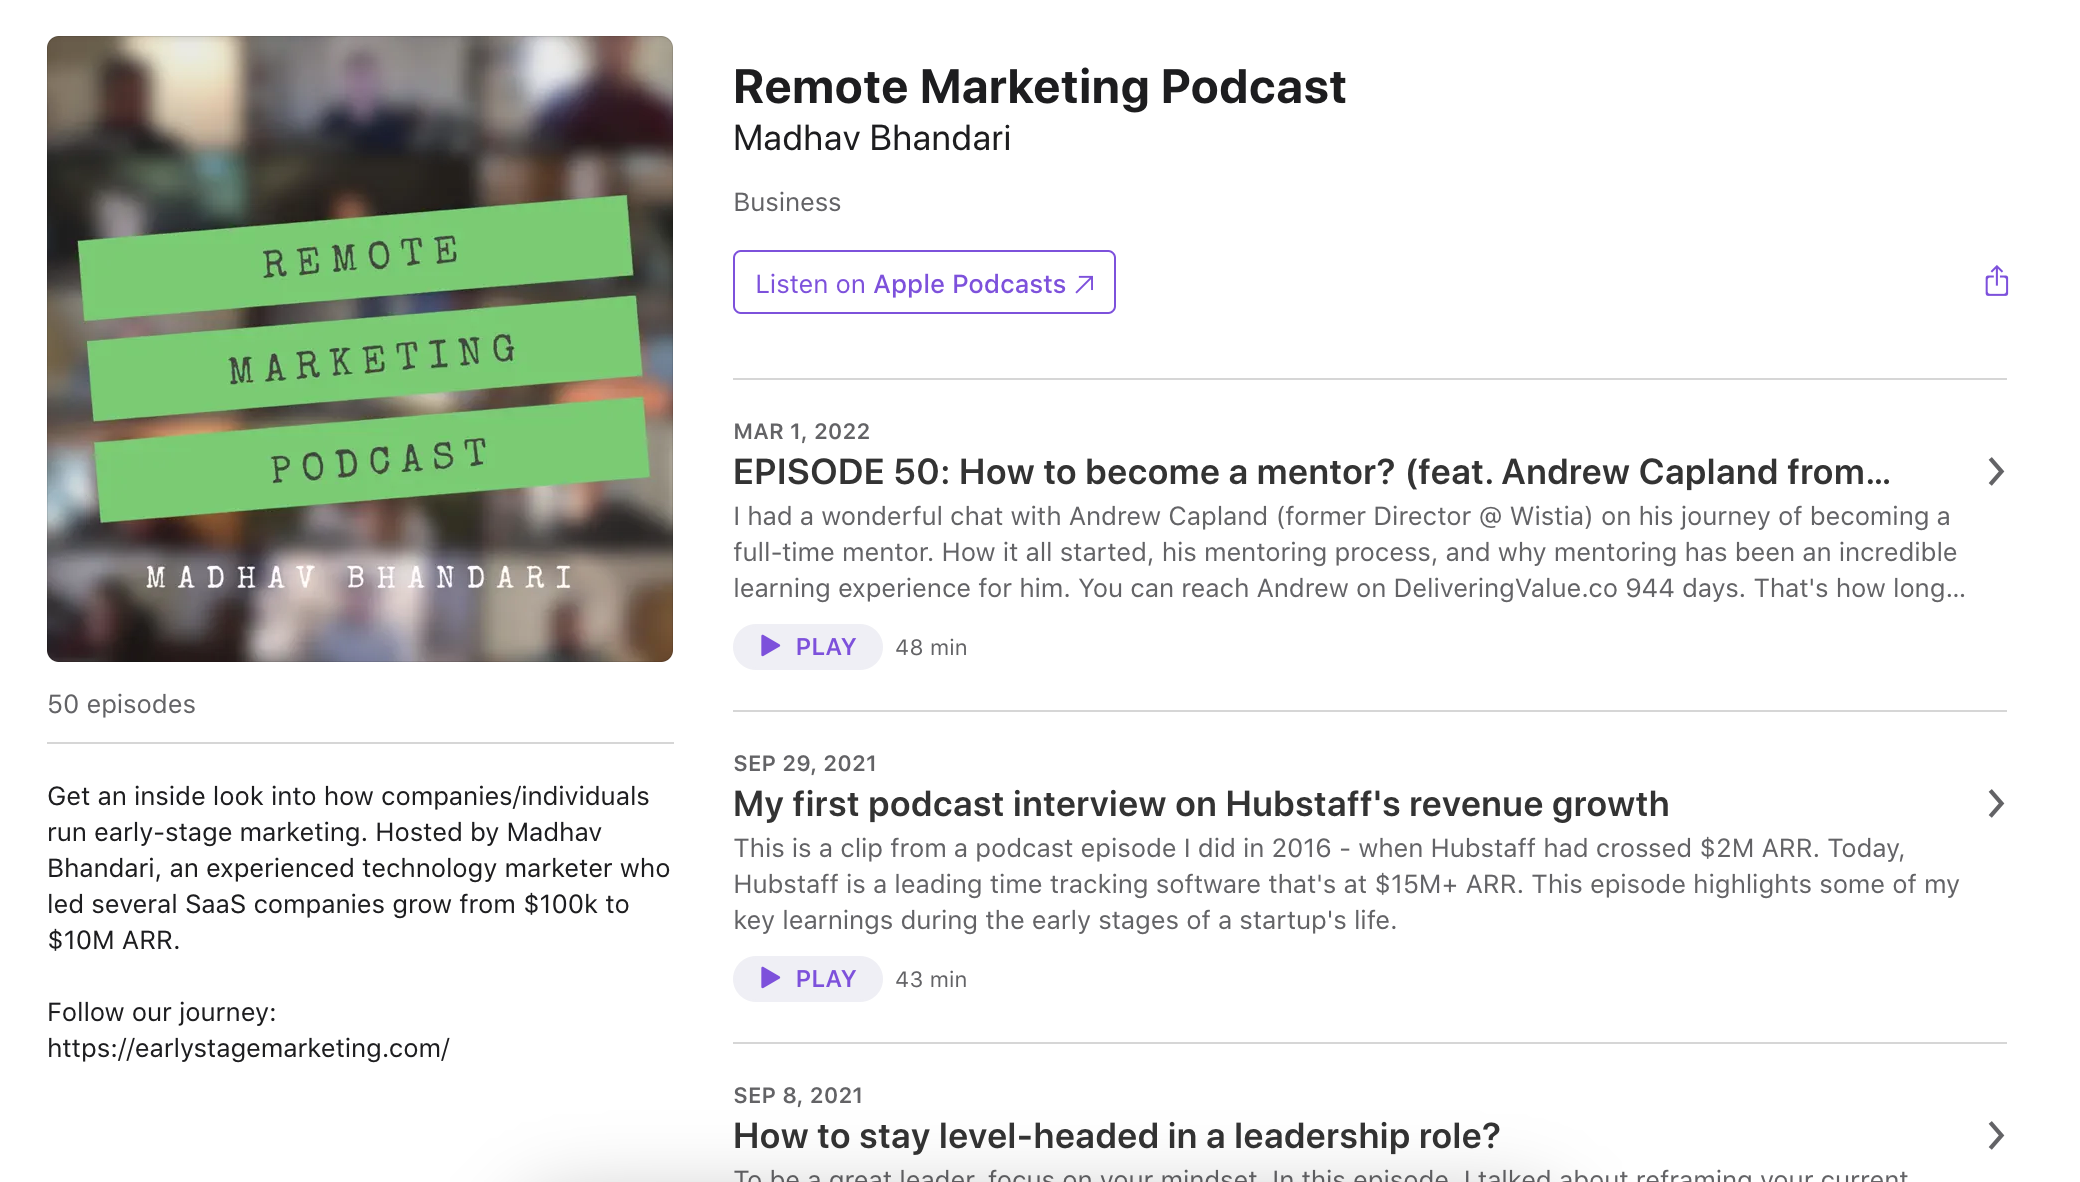Click the 50 episodes count
The image size is (2080, 1182).
click(x=121, y=704)
